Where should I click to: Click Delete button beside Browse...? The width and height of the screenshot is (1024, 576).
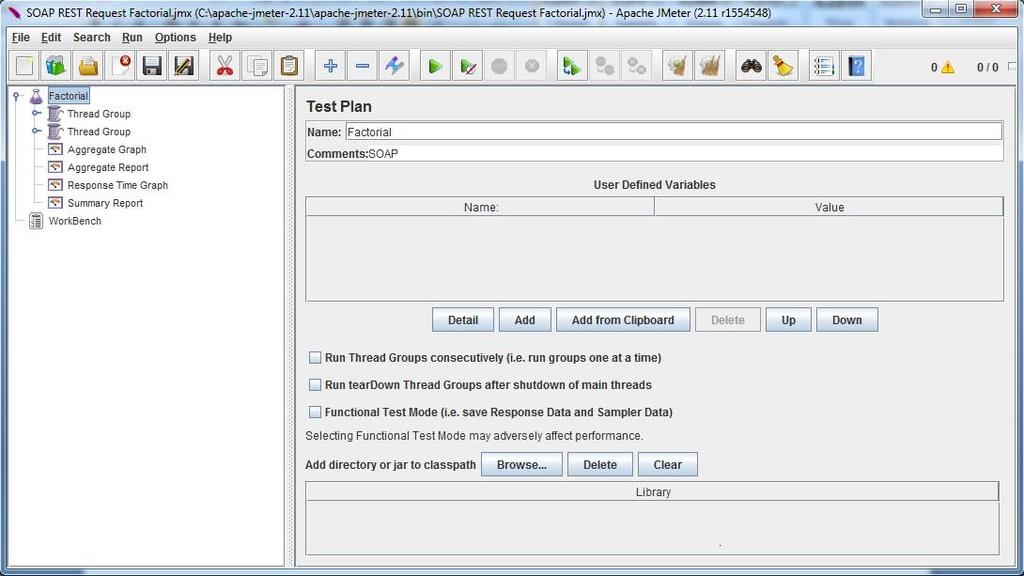pyautogui.click(x=600, y=465)
